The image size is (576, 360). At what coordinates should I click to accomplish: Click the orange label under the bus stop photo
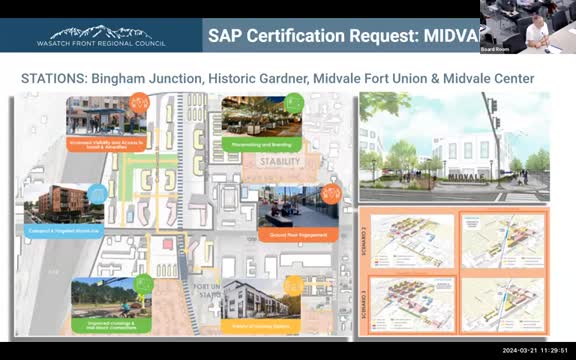pyautogui.click(x=106, y=144)
